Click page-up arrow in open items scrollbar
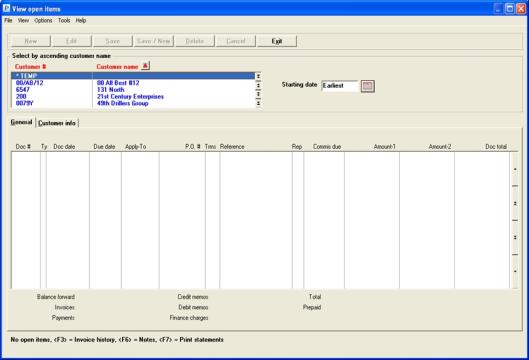529x360 pixels. point(515,203)
